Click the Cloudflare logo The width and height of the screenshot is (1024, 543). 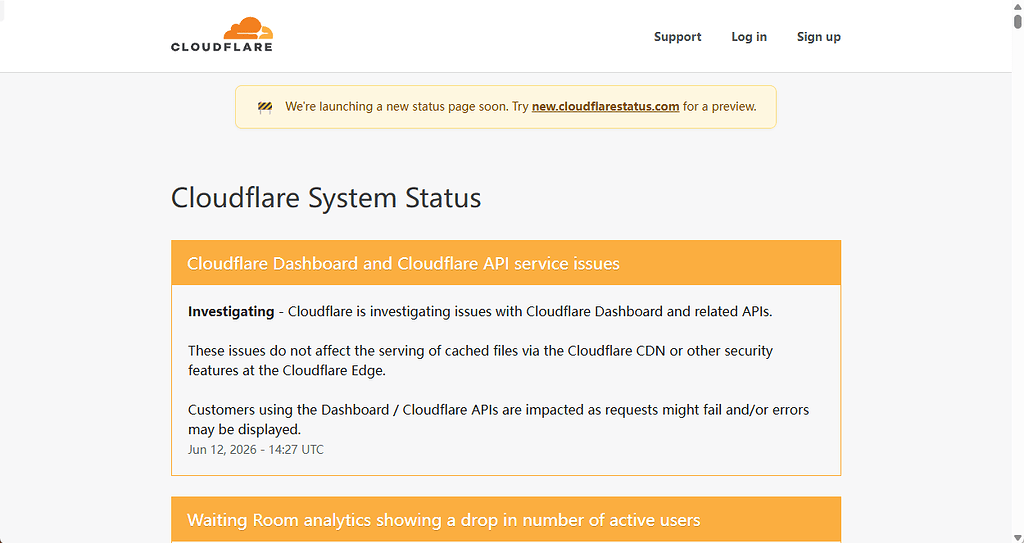(x=221, y=35)
